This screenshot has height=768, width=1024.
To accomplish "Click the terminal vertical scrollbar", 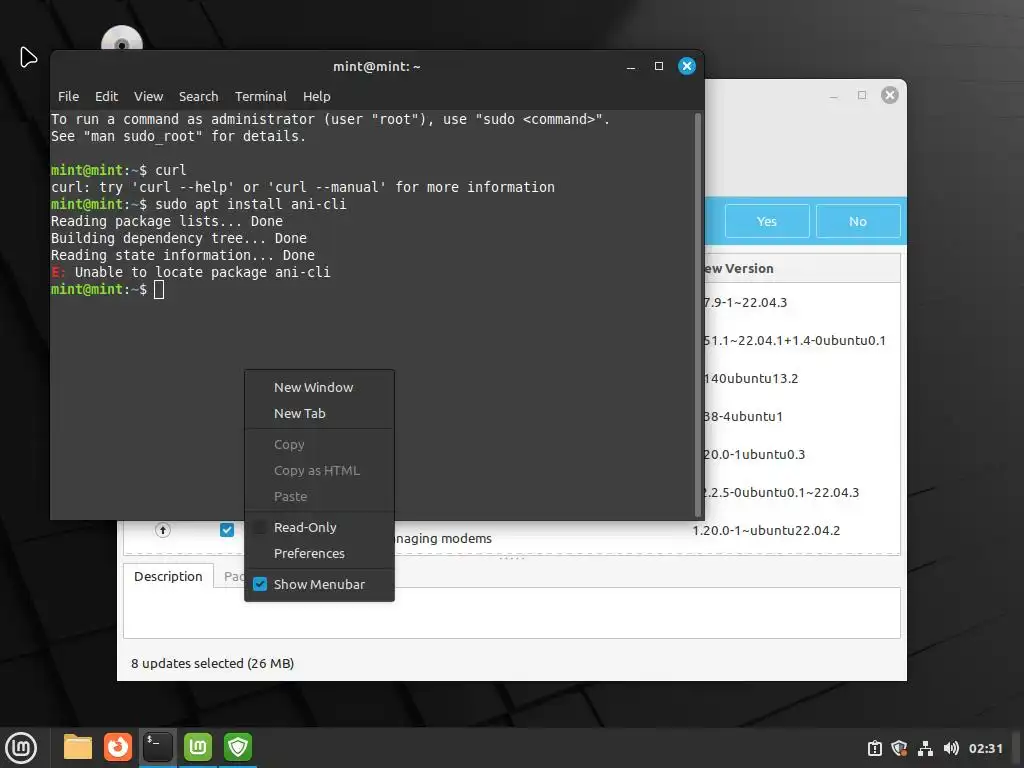I will pos(697,314).
